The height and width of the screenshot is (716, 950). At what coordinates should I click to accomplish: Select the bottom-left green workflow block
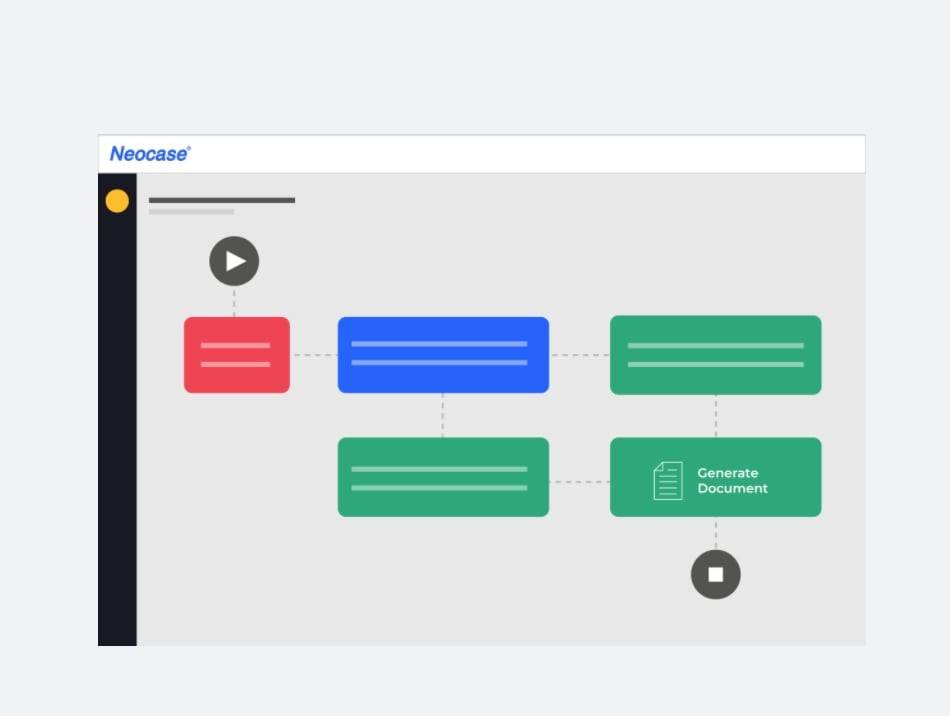click(443, 477)
